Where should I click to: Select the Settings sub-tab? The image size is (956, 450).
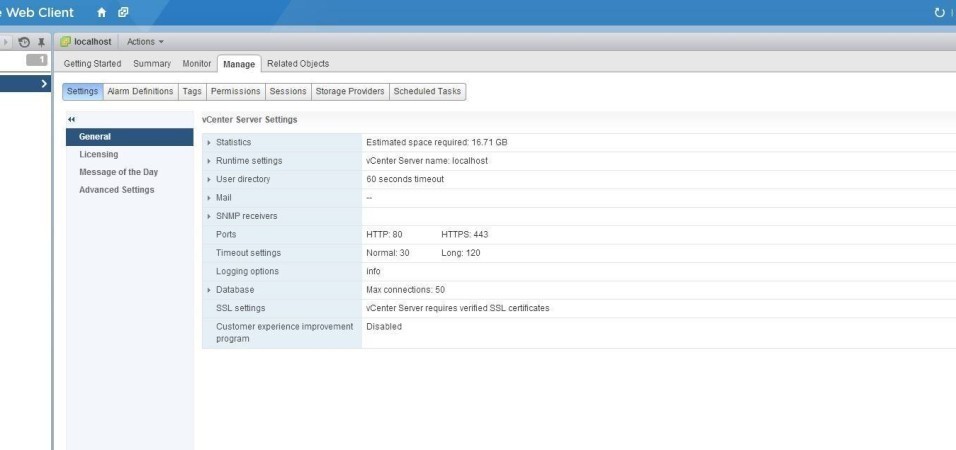[x=82, y=91]
